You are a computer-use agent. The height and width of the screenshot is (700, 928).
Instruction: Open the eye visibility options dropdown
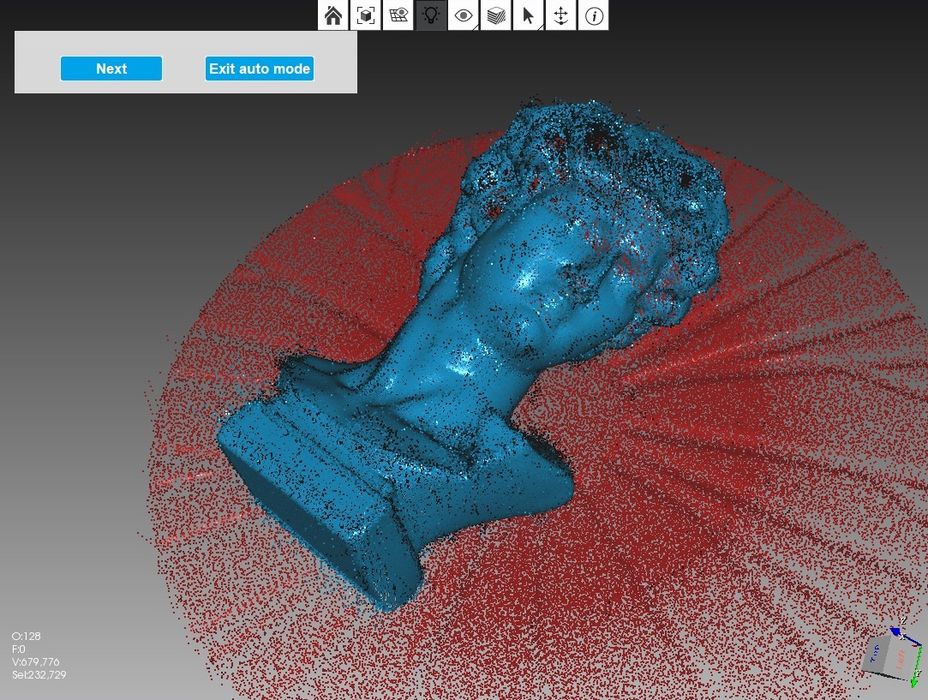tap(463, 15)
